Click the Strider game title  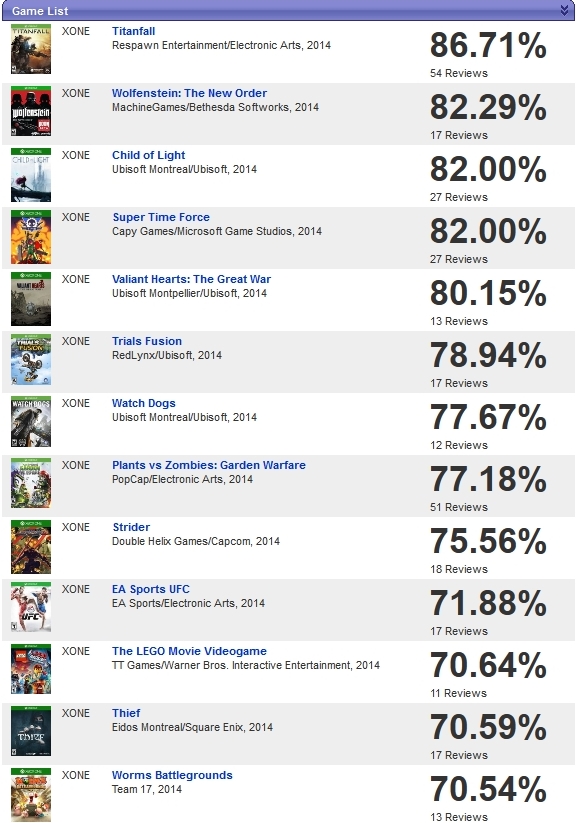point(131,527)
